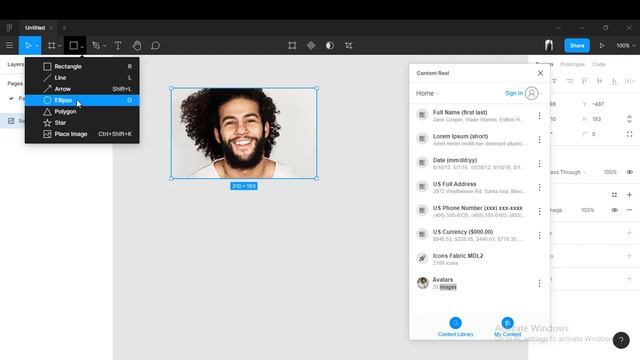Select the Move tool arrow

[28, 45]
